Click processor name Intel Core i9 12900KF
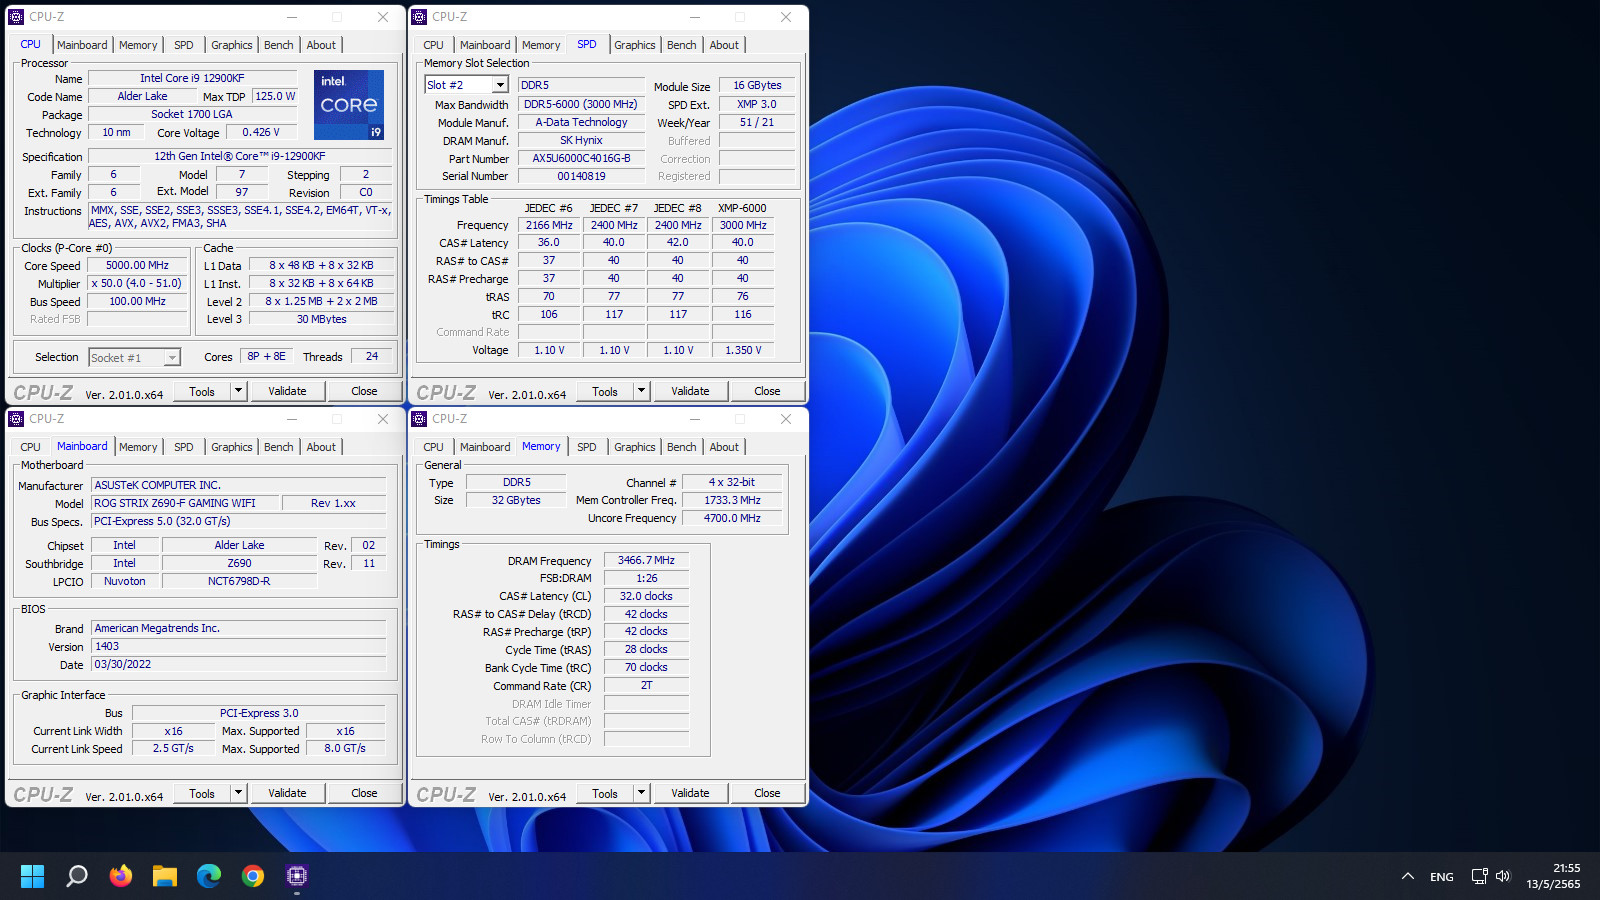This screenshot has height=900, width=1600. pos(192,78)
